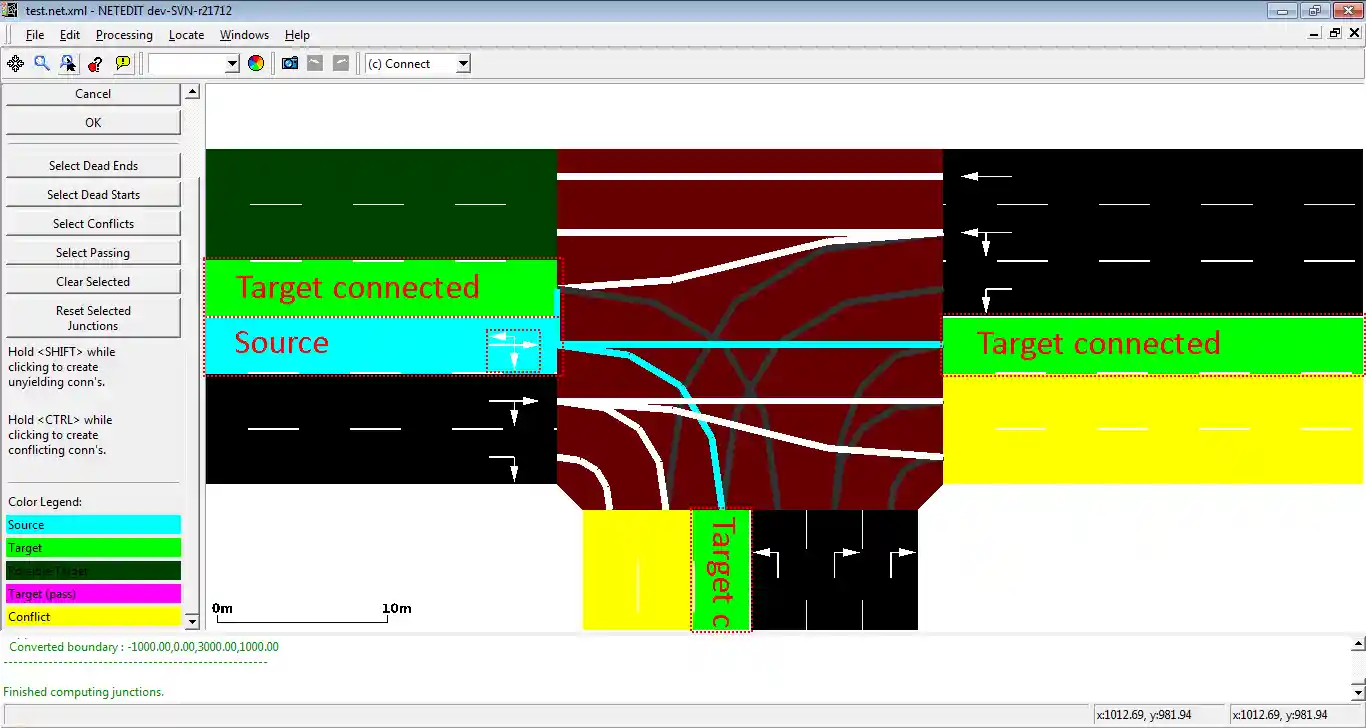
Task: Confirm changes with the OK button
Action: (x=93, y=123)
